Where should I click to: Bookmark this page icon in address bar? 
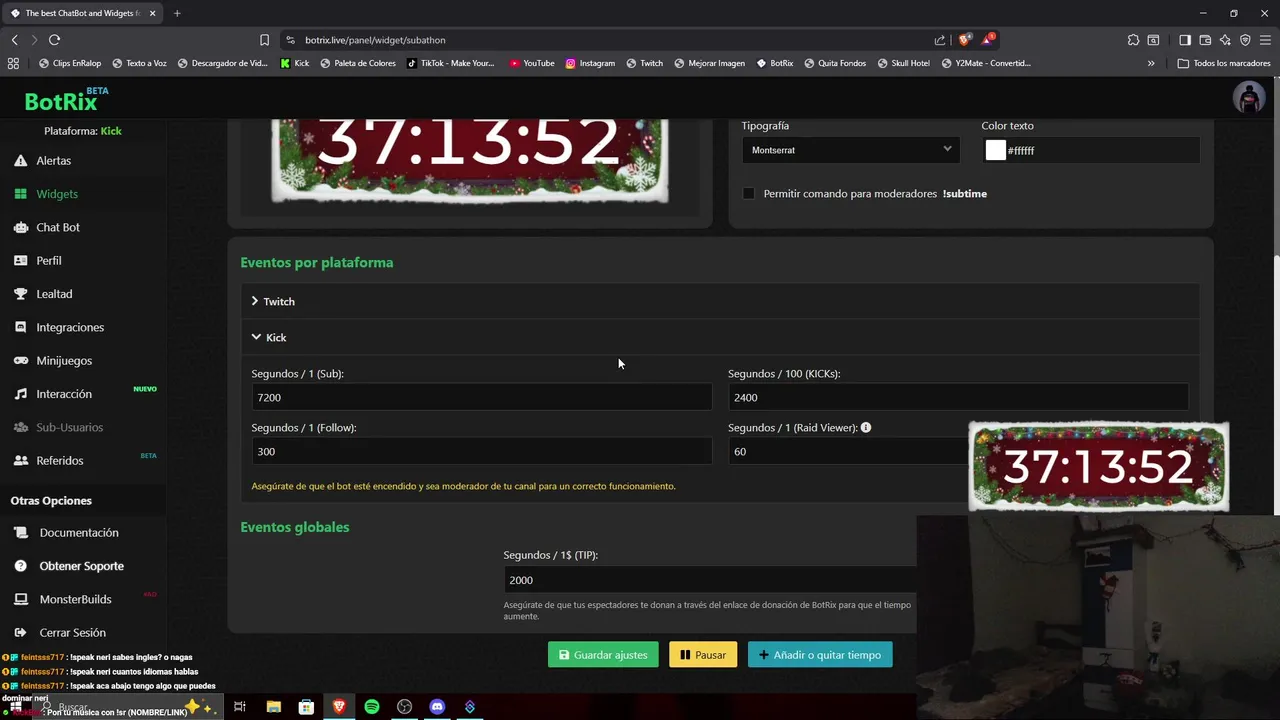pyautogui.click(x=264, y=40)
